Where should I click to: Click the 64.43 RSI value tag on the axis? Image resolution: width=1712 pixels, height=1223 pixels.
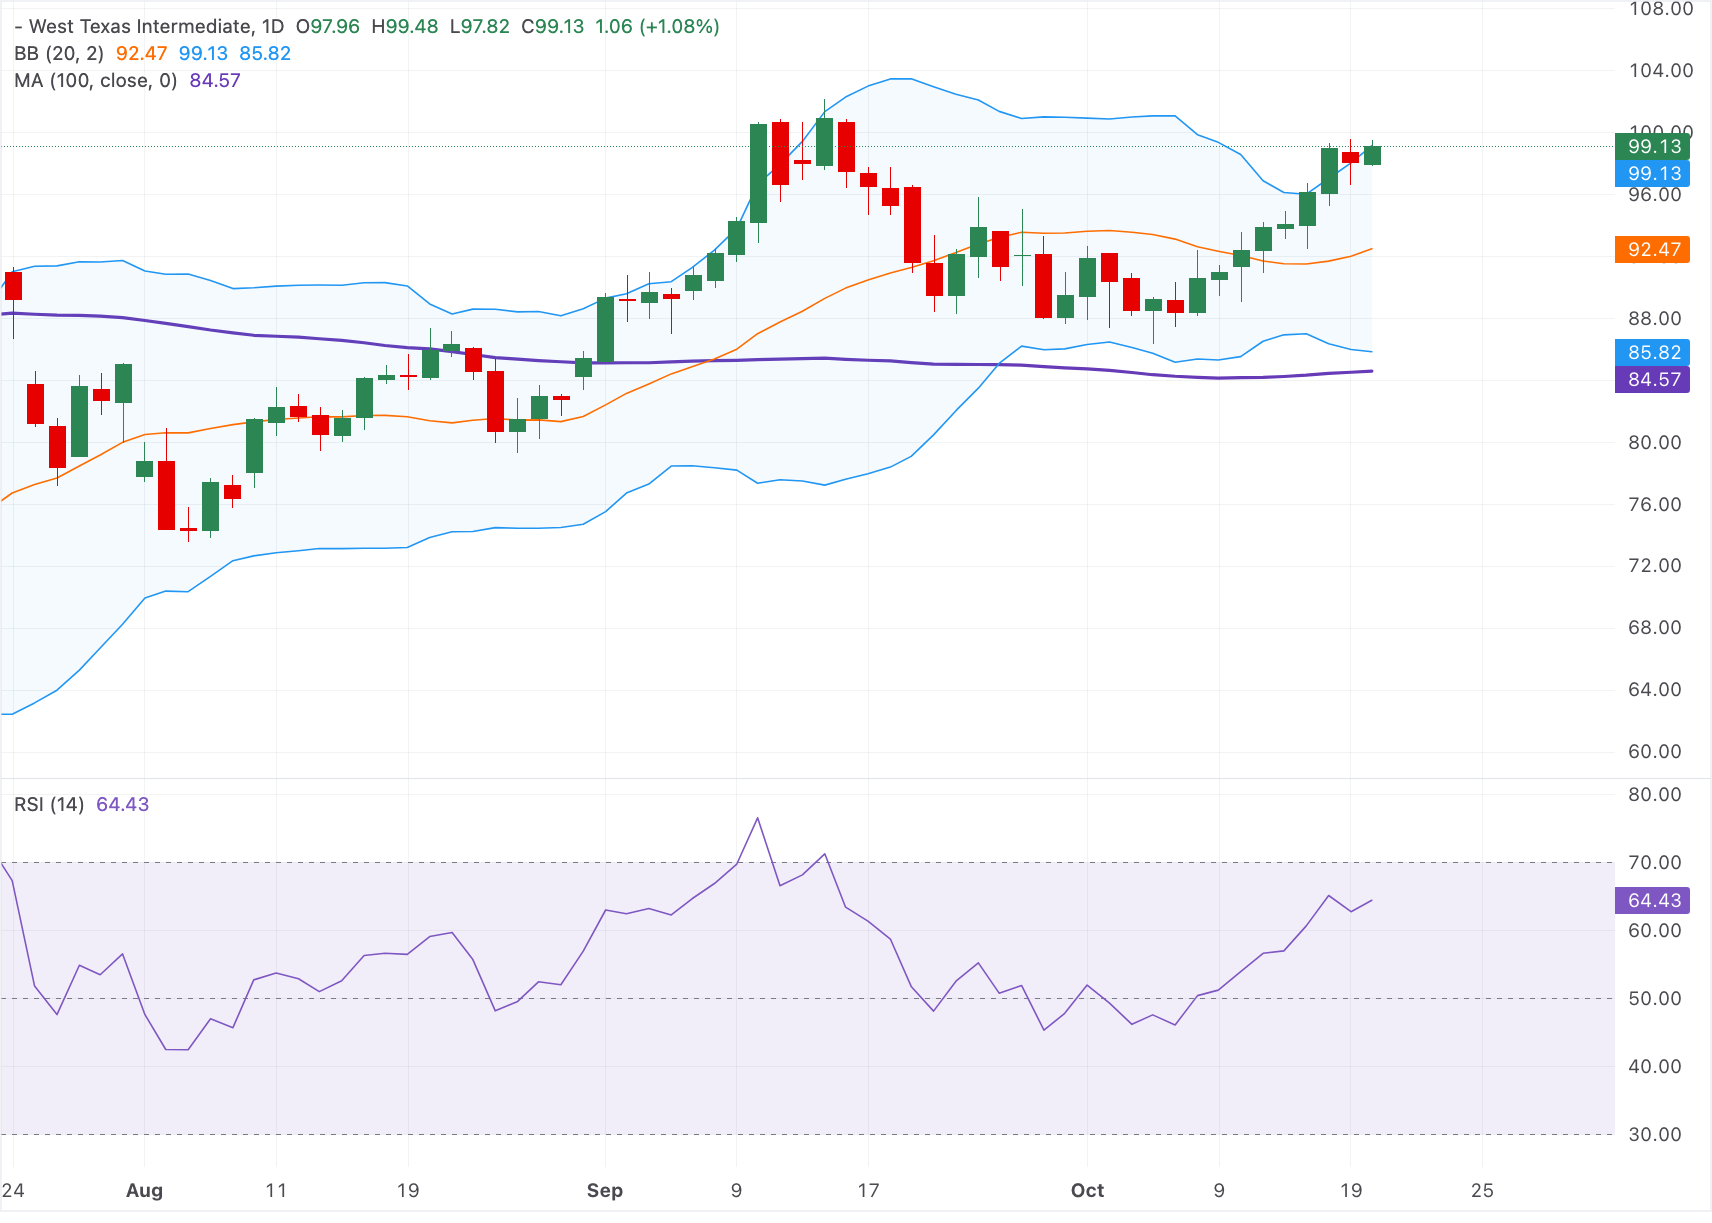coord(1653,901)
